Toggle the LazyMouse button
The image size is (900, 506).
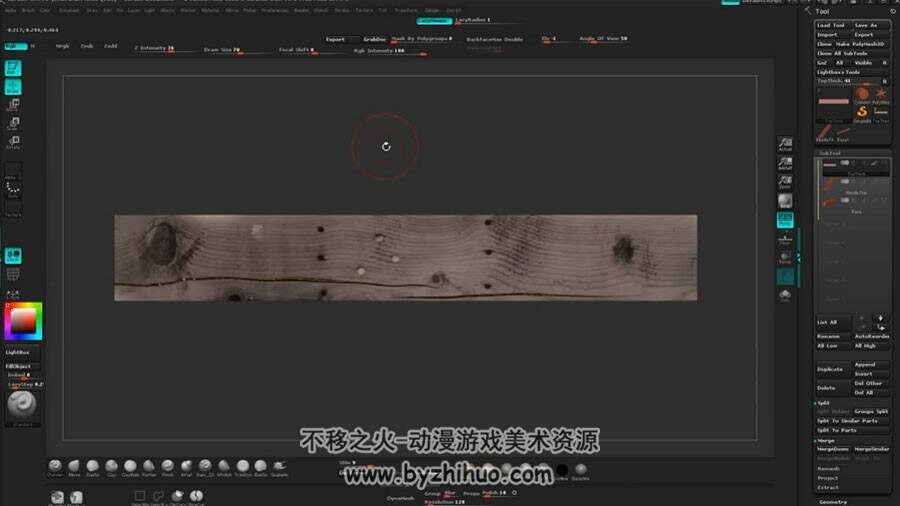click(x=434, y=21)
